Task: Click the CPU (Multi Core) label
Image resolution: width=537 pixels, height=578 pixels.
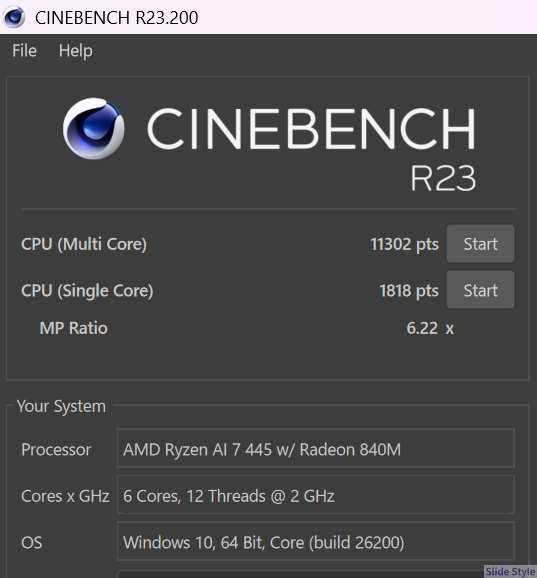Action: (84, 244)
